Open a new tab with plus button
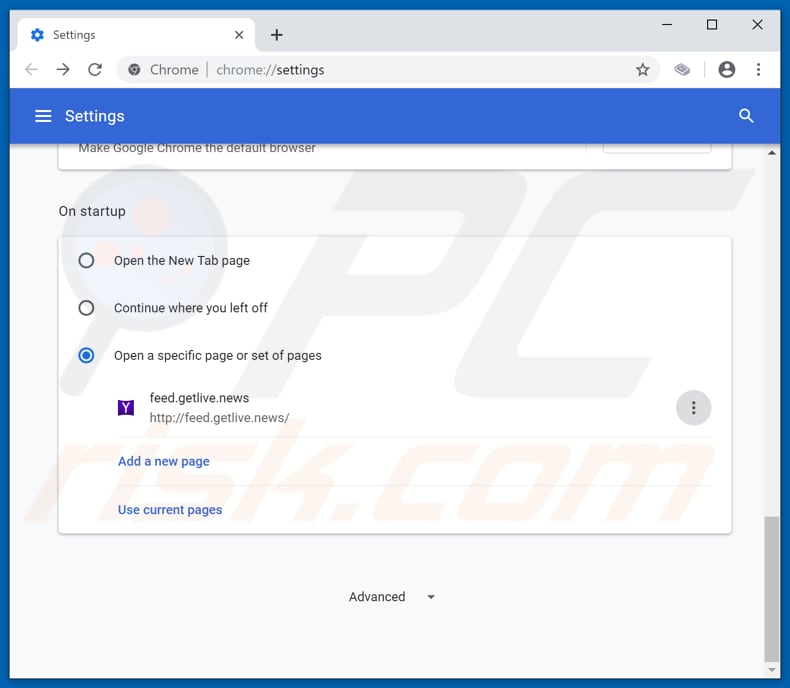This screenshot has height=688, width=790. 277,35
